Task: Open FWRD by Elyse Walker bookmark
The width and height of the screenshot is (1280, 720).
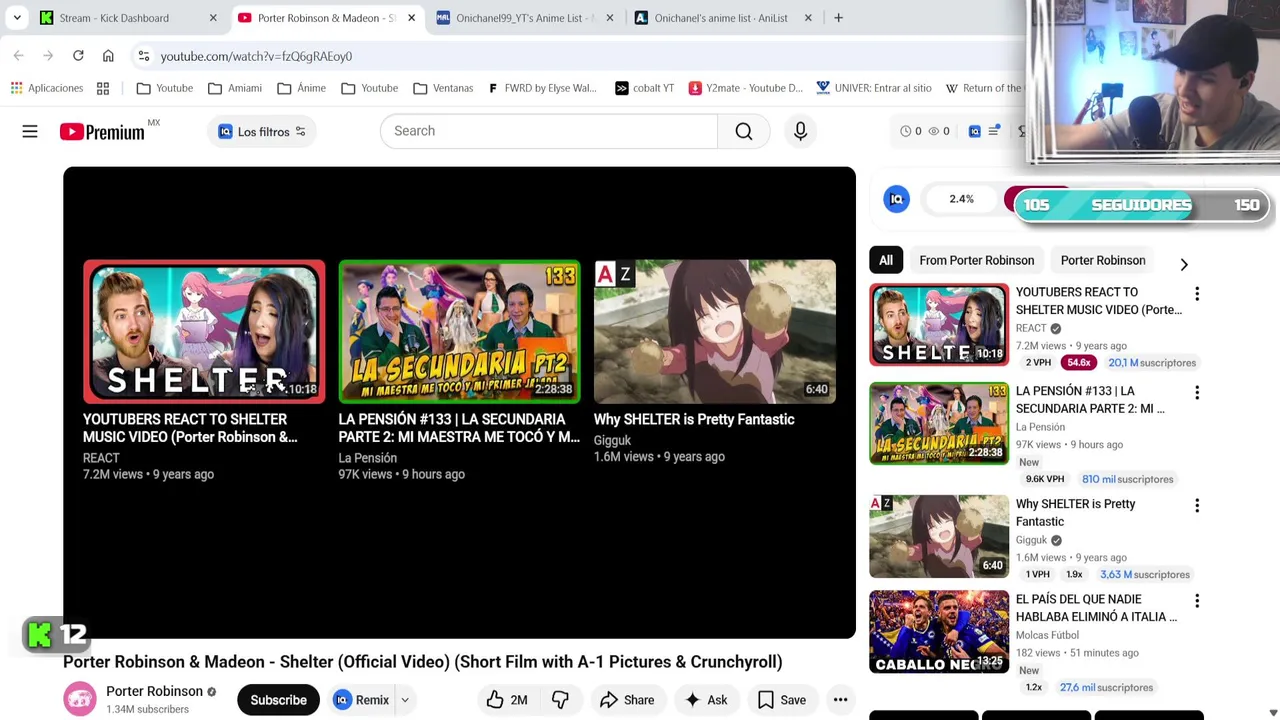Action: tap(542, 88)
